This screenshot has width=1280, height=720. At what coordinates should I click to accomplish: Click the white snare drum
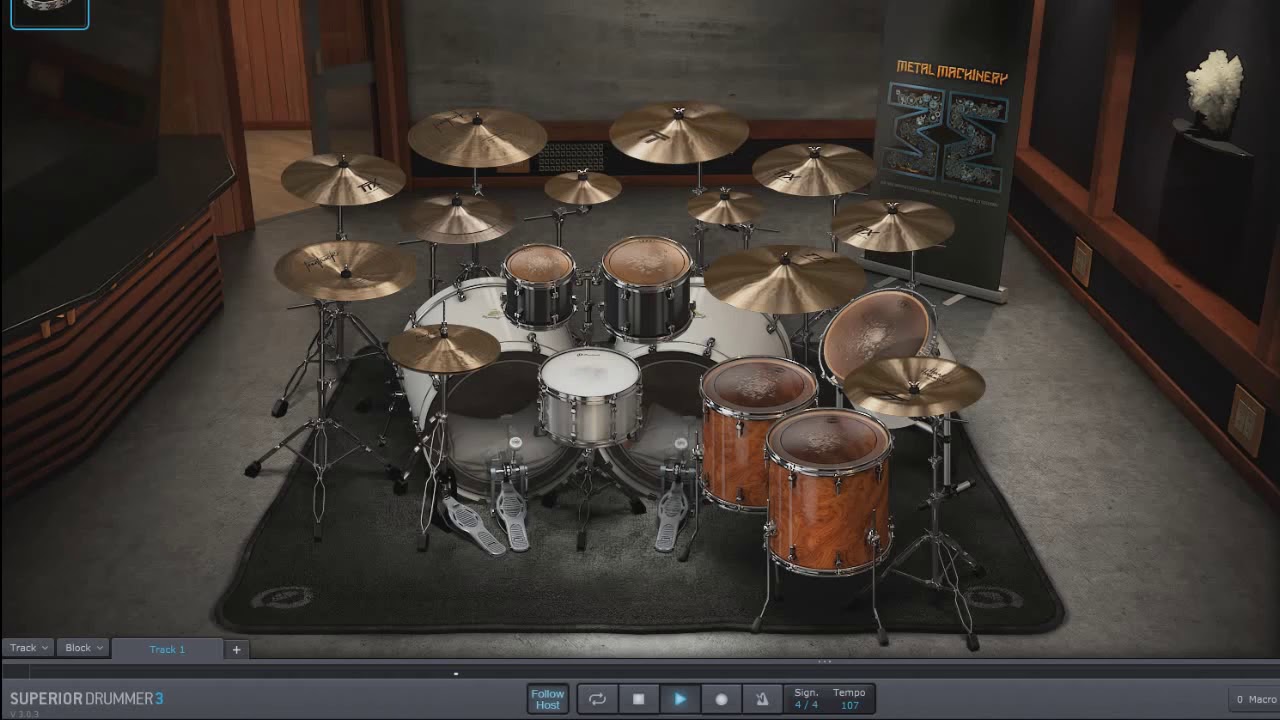point(590,395)
